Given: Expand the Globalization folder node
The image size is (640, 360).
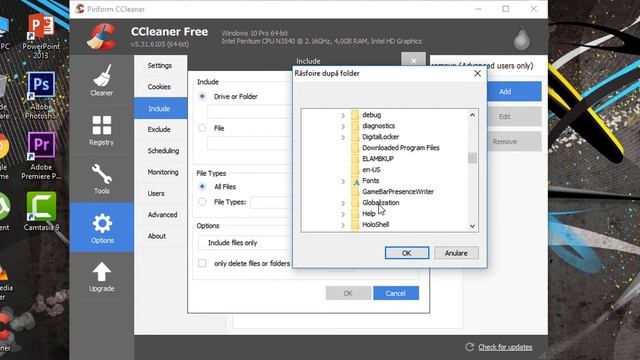Looking at the screenshot, I should (343, 203).
